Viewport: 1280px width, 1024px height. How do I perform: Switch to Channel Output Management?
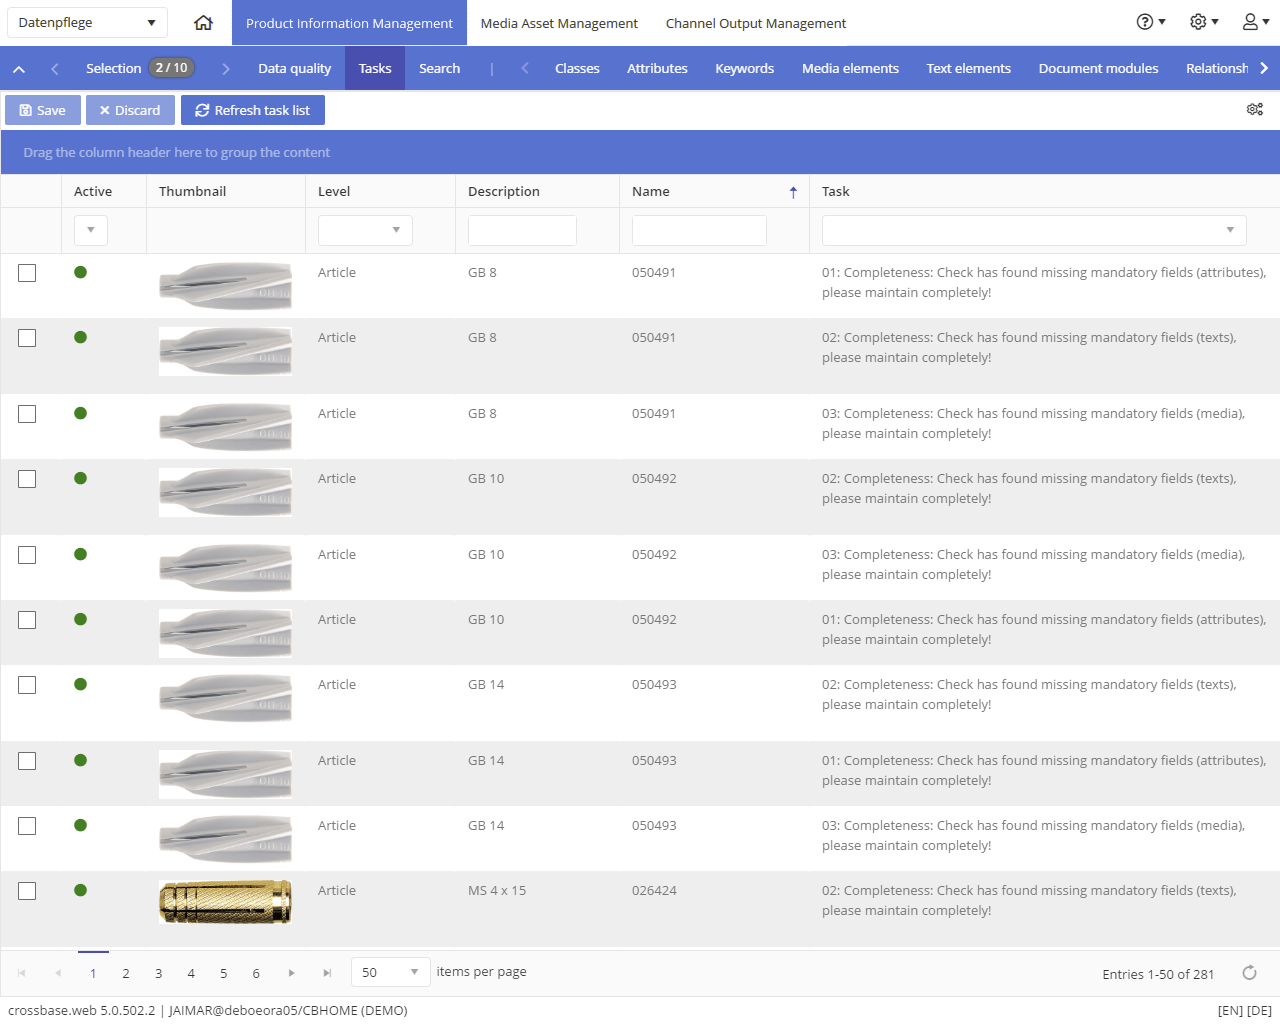click(756, 23)
